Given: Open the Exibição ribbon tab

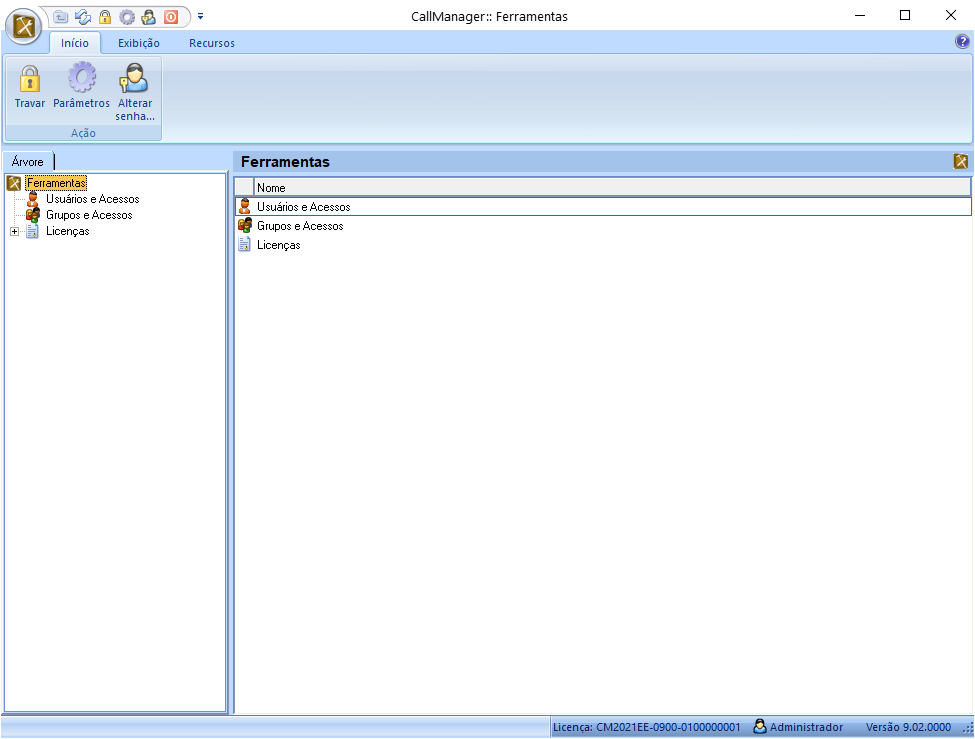Looking at the screenshot, I should tap(139, 43).
